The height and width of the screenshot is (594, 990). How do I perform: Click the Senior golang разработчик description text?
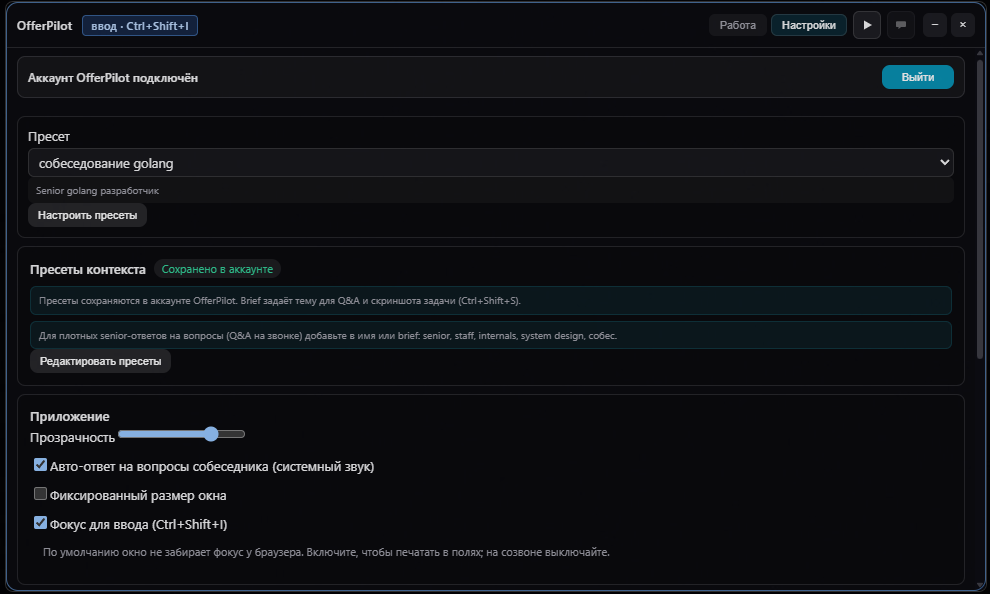tap(97, 191)
